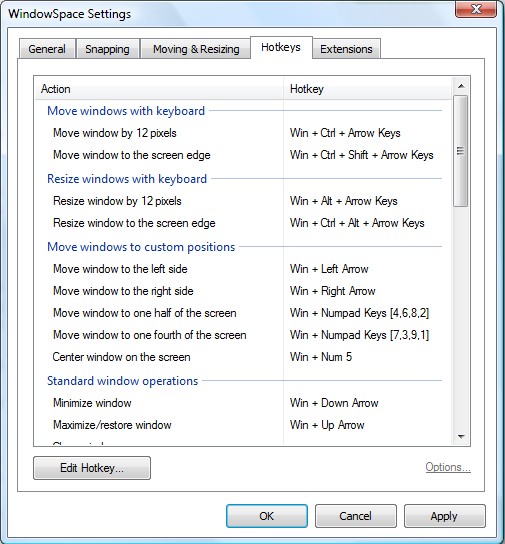The height and width of the screenshot is (544, 505).
Task: Click the 'Win + Num 5' hotkey
Action: click(x=321, y=357)
